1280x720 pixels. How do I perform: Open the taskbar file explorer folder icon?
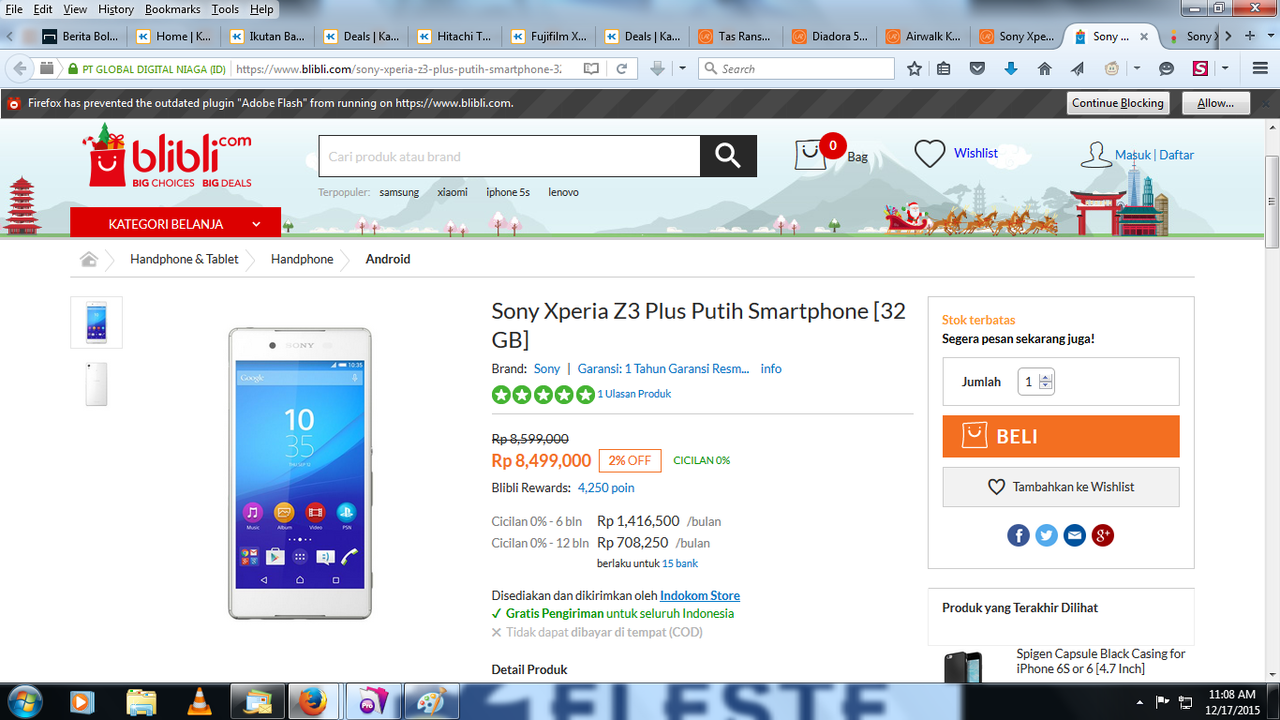[x=142, y=702]
